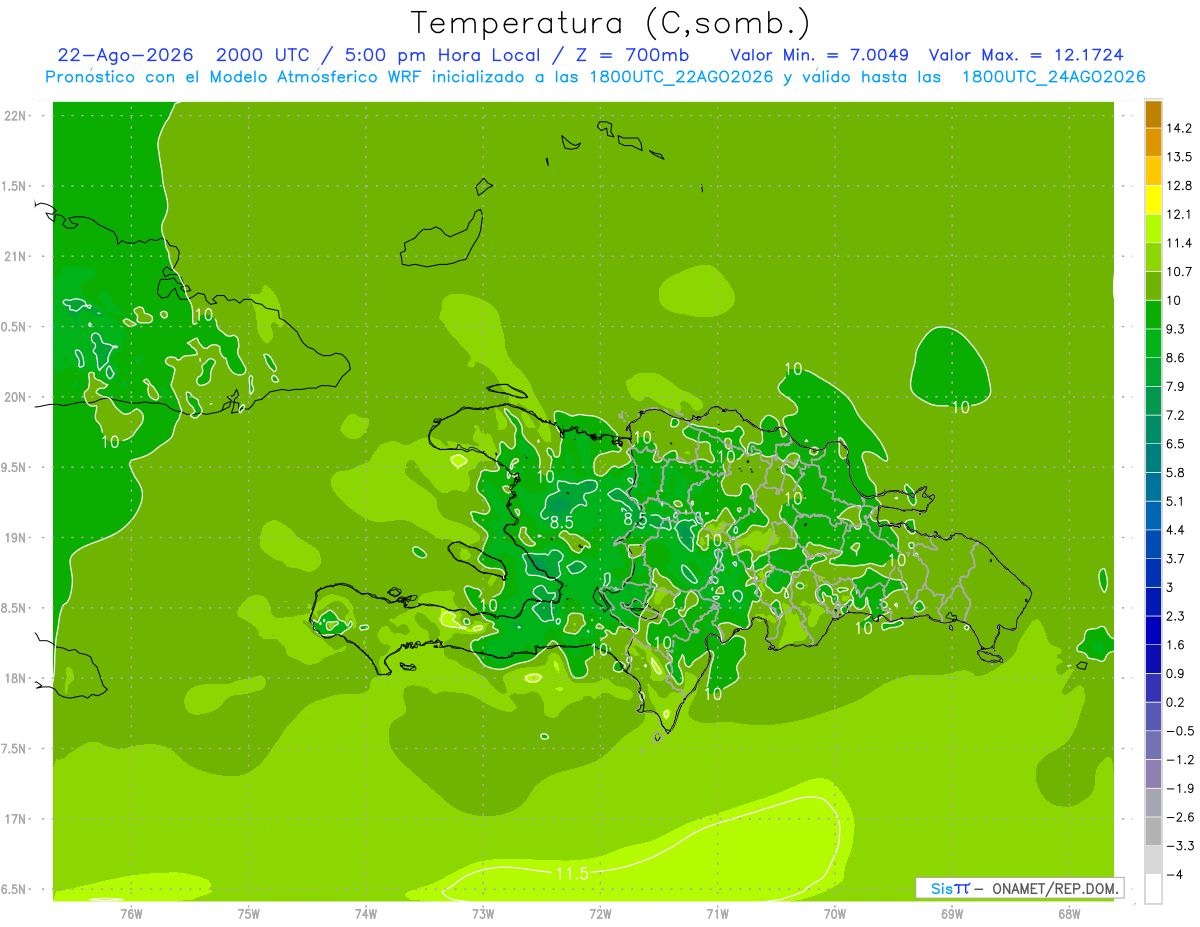The image size is (1200, 927).
Task: Click the '2000 UTC' time label
Action: point(264,55)
